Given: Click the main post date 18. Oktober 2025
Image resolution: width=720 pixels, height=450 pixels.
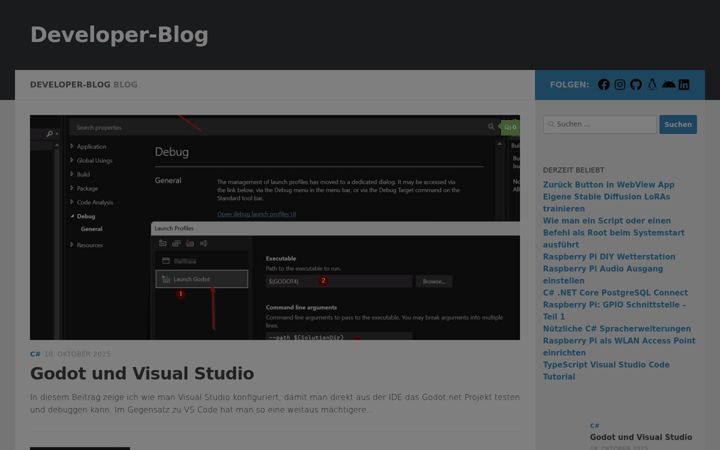Looking at the screenshot, I should (x=77, y=354).
